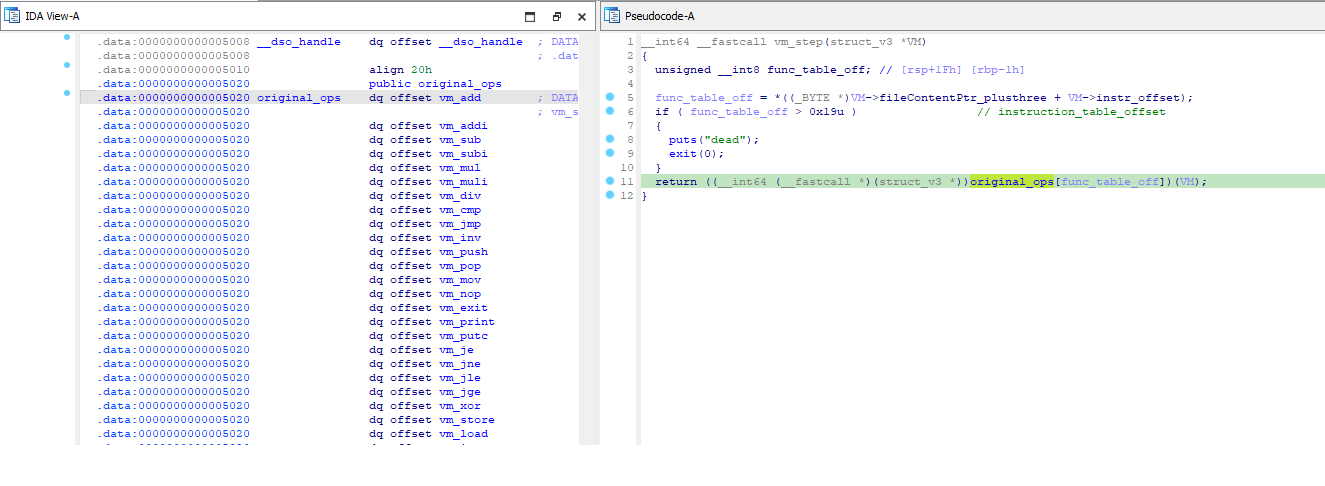Click the 'vm_jne' offset entry
Image resolution: width=1325 pixels, height=486 pixels.
tap(460, 364)
